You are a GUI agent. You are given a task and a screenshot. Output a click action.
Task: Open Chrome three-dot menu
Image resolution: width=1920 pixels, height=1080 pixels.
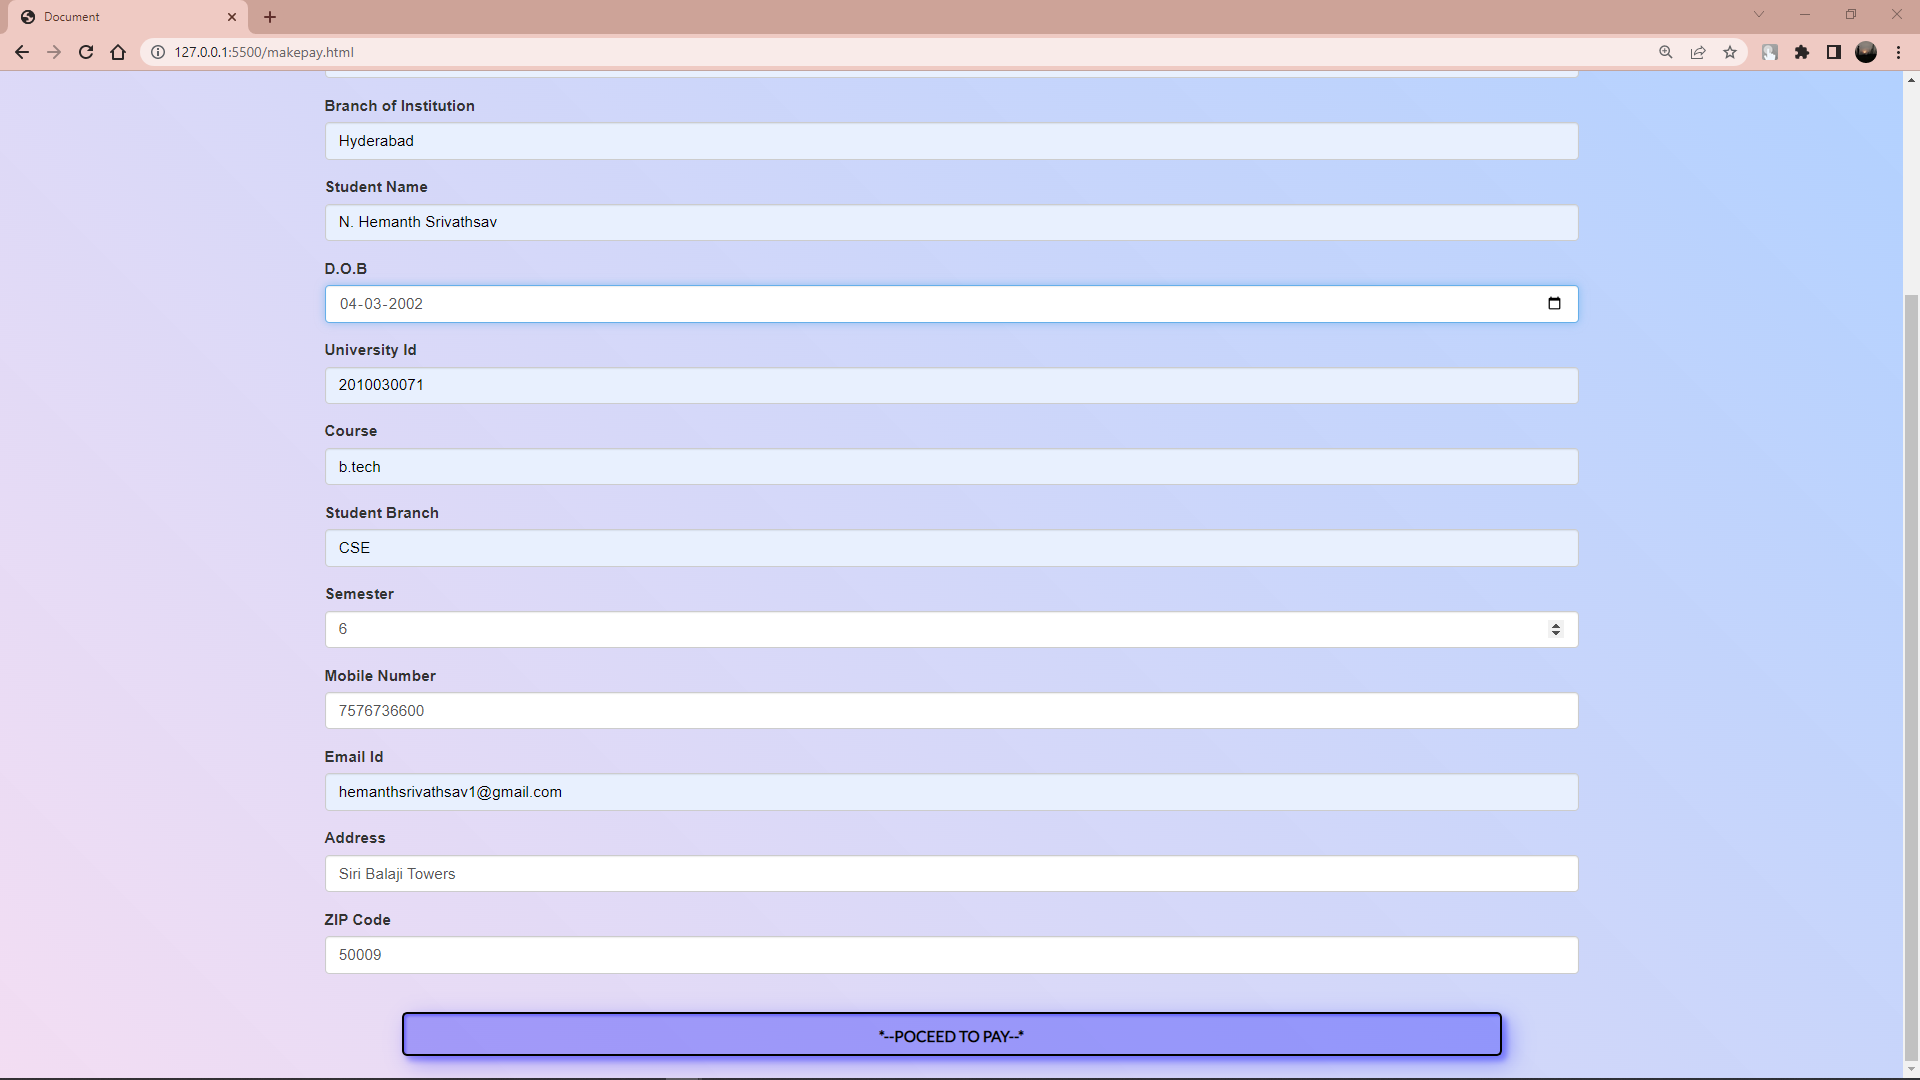click(1898, 52)
